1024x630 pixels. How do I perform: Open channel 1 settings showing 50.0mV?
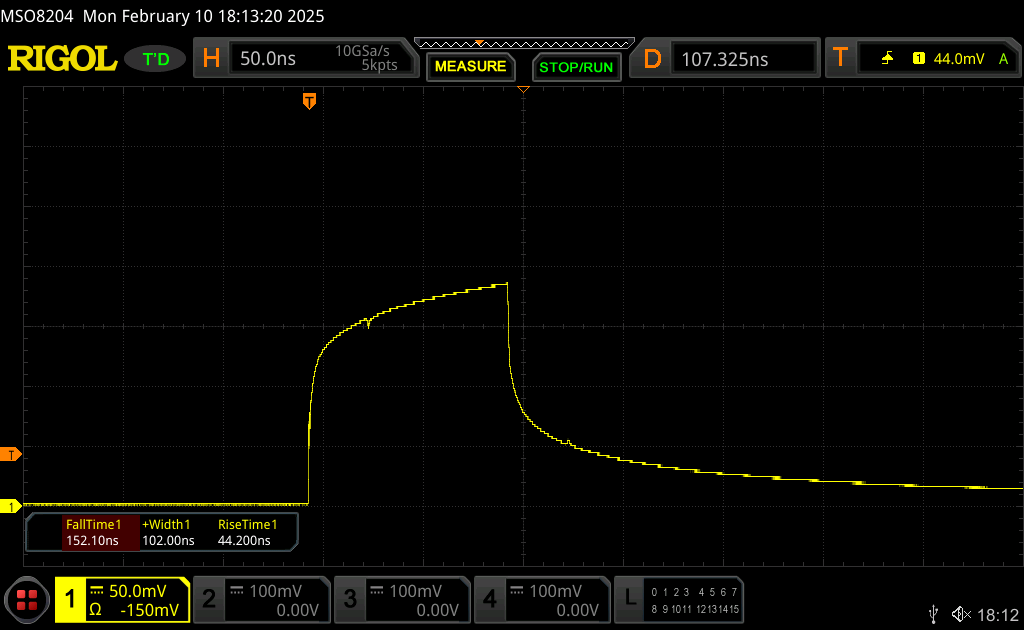click(122, 600)
